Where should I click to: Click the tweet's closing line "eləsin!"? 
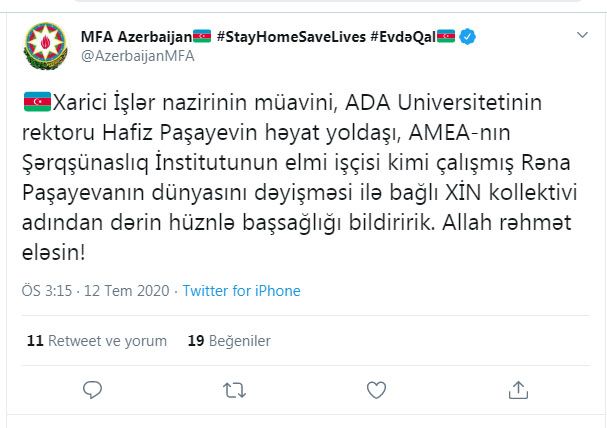coord(53,253)
